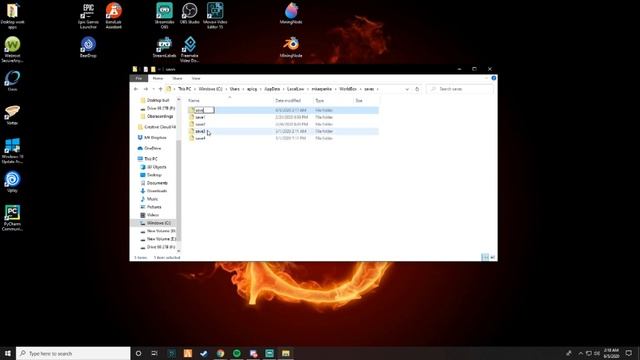Select the Desktop work apps folder icon

[x=12, y=16]
